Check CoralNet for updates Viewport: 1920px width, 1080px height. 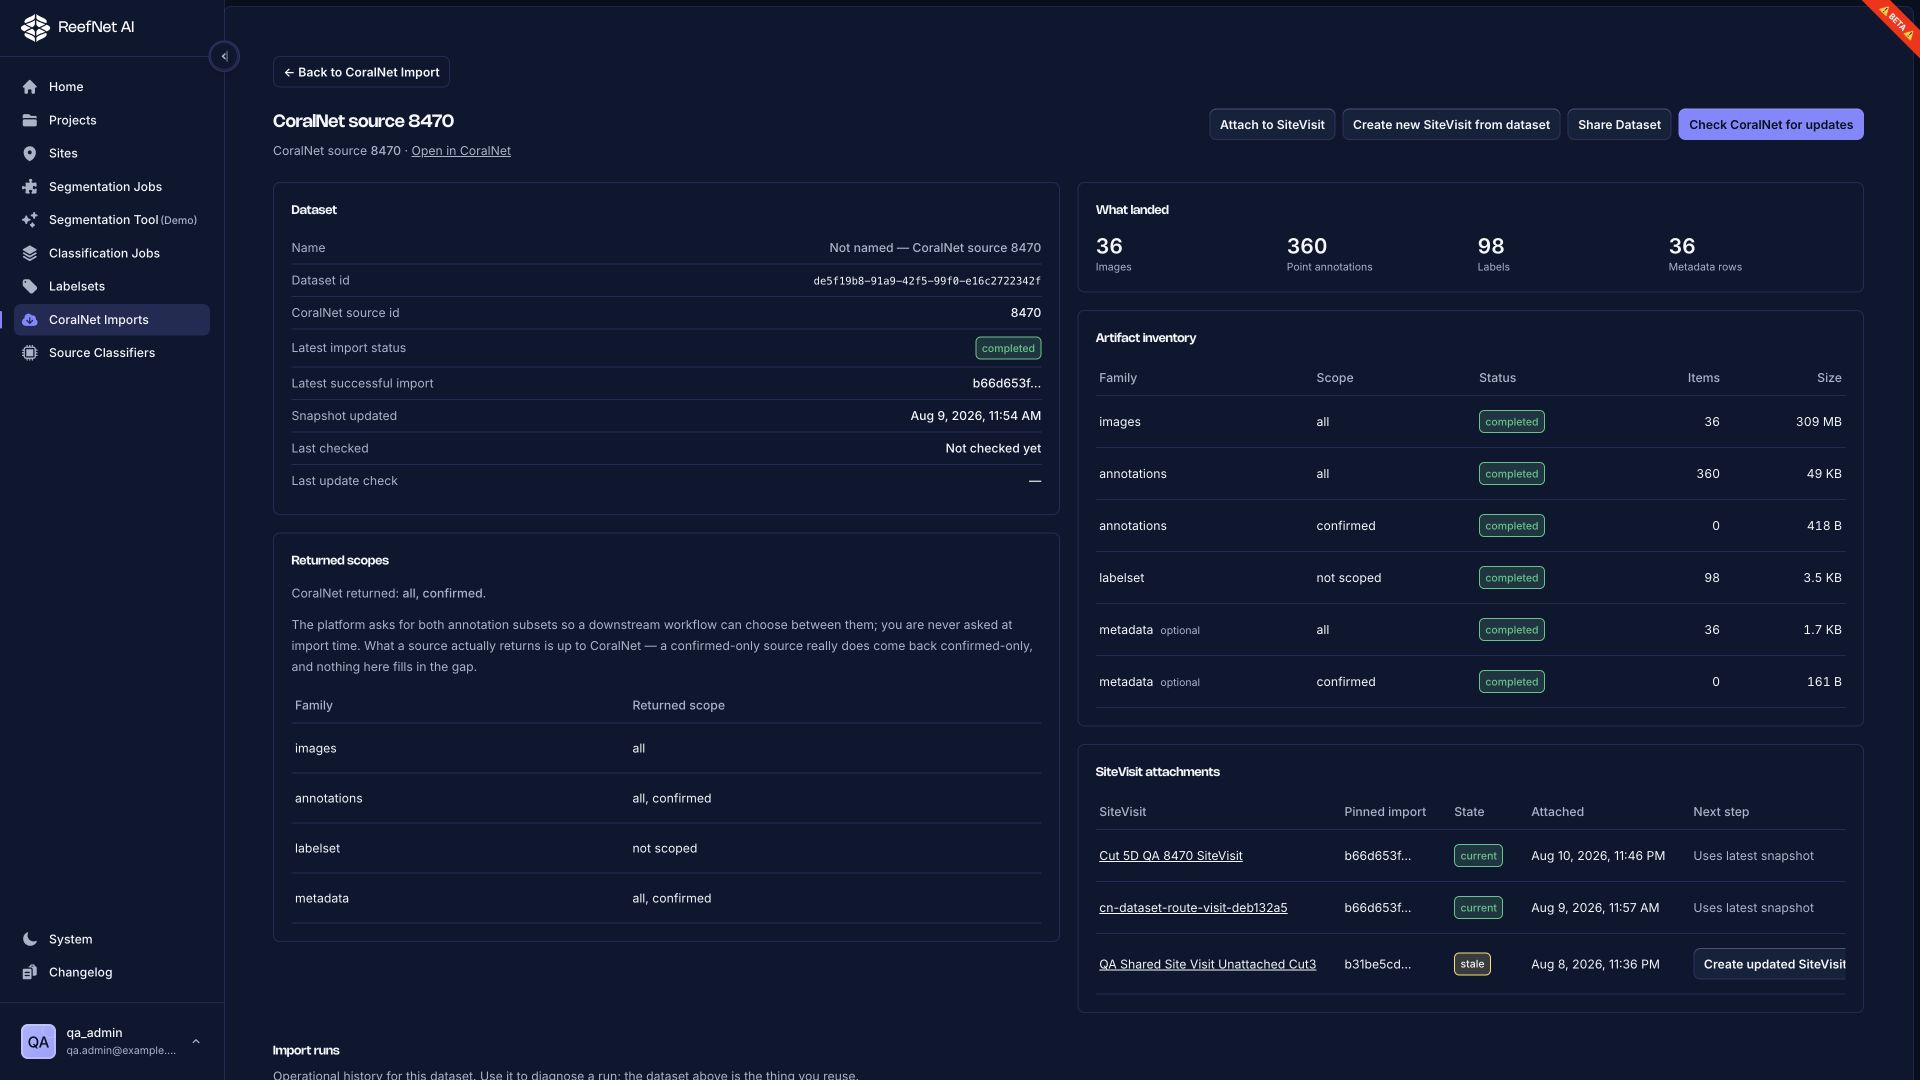1770,125
